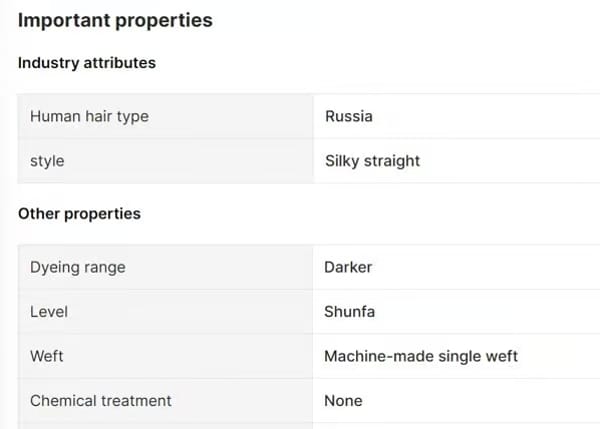Viewport: 600px width, 429px height.
Task: Click the Other properties subheading
Action: 79,214
